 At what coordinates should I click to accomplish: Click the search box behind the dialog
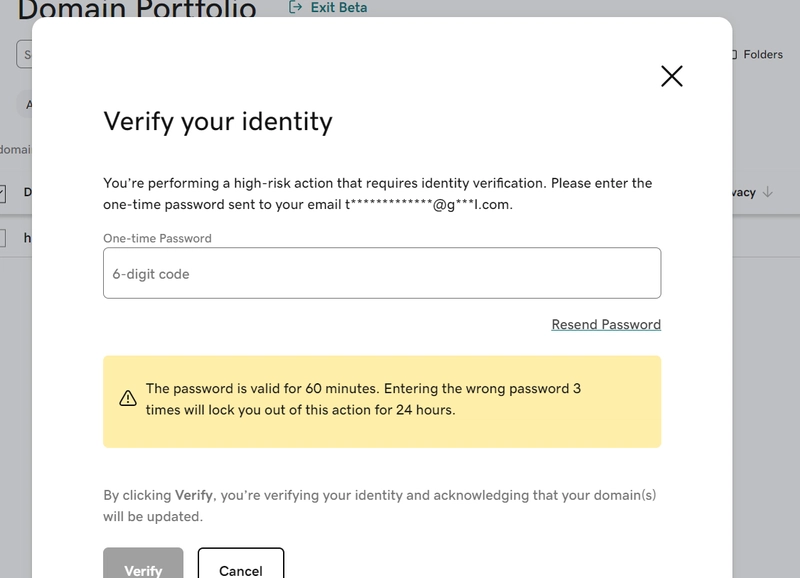tap(24, 54)
